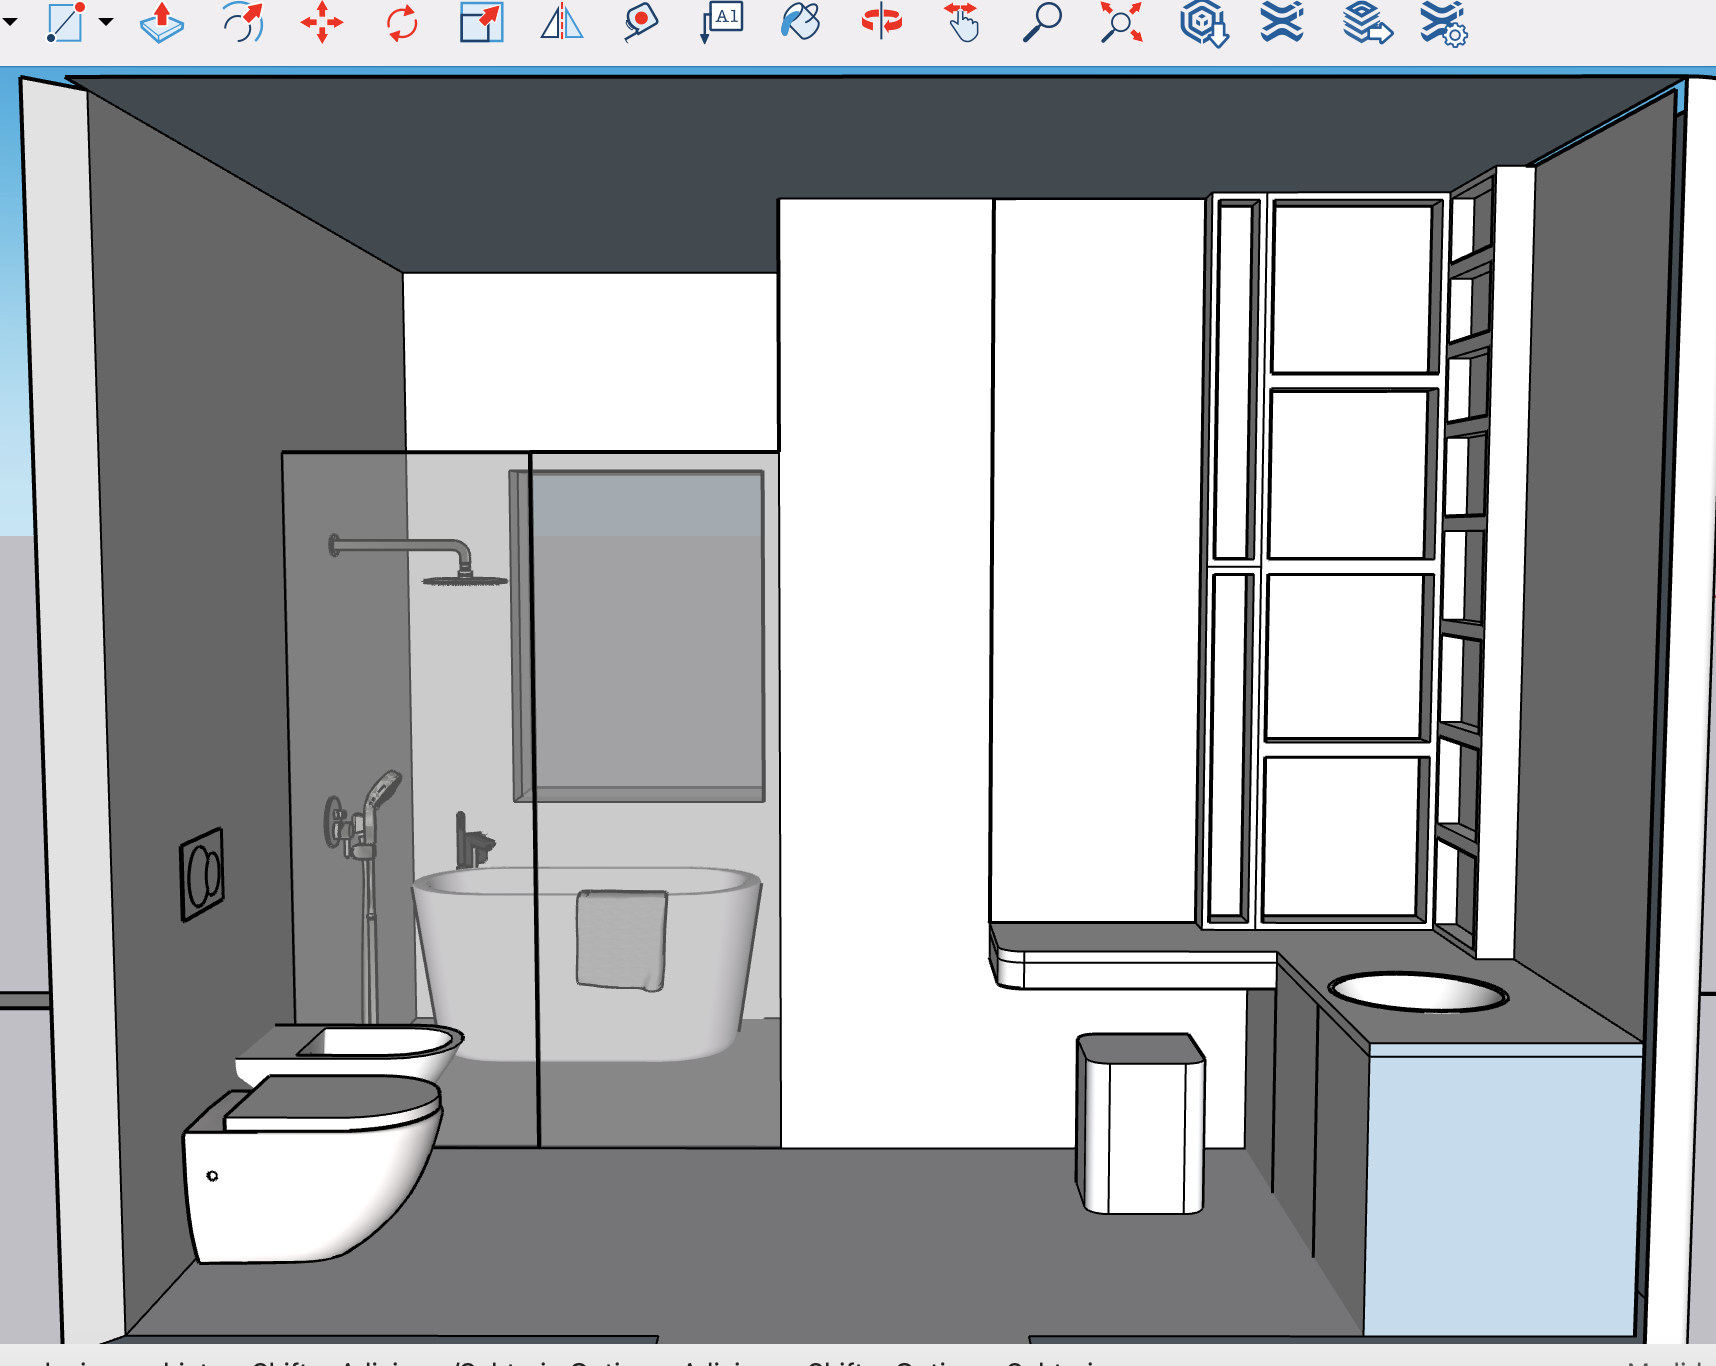Pick the Tape Measure tool
The width and height of the screenshot is (1716, 1366).
tap(641, 22)
